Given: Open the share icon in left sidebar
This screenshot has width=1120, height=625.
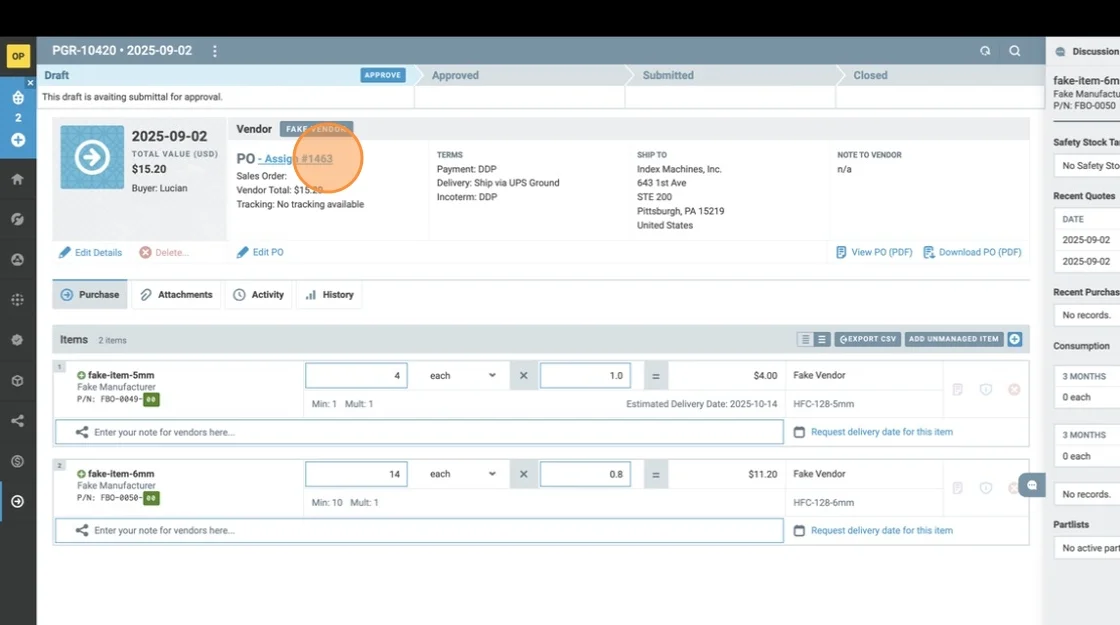Looking at the screenshot, I should tap(17, 421).
